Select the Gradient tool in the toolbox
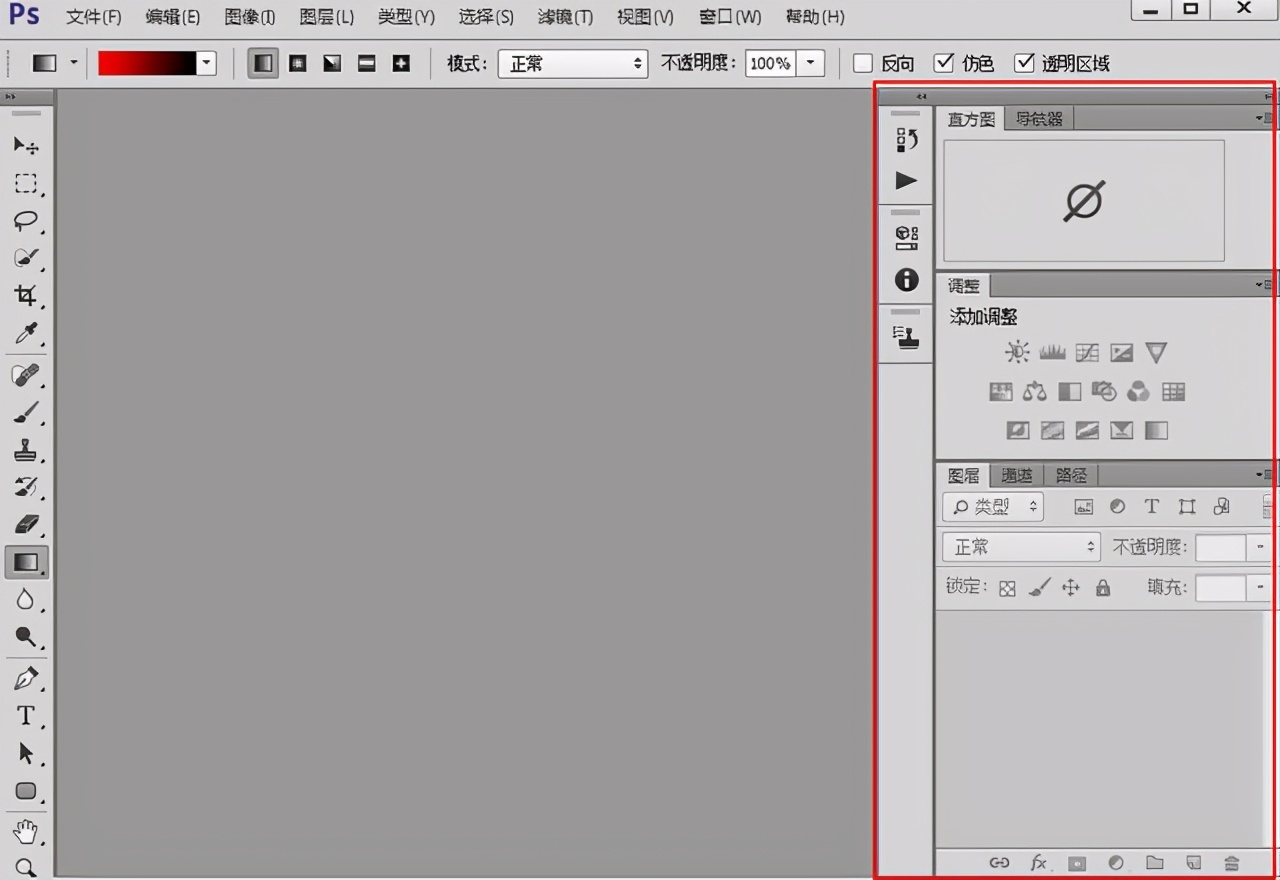 click(26, 562)
